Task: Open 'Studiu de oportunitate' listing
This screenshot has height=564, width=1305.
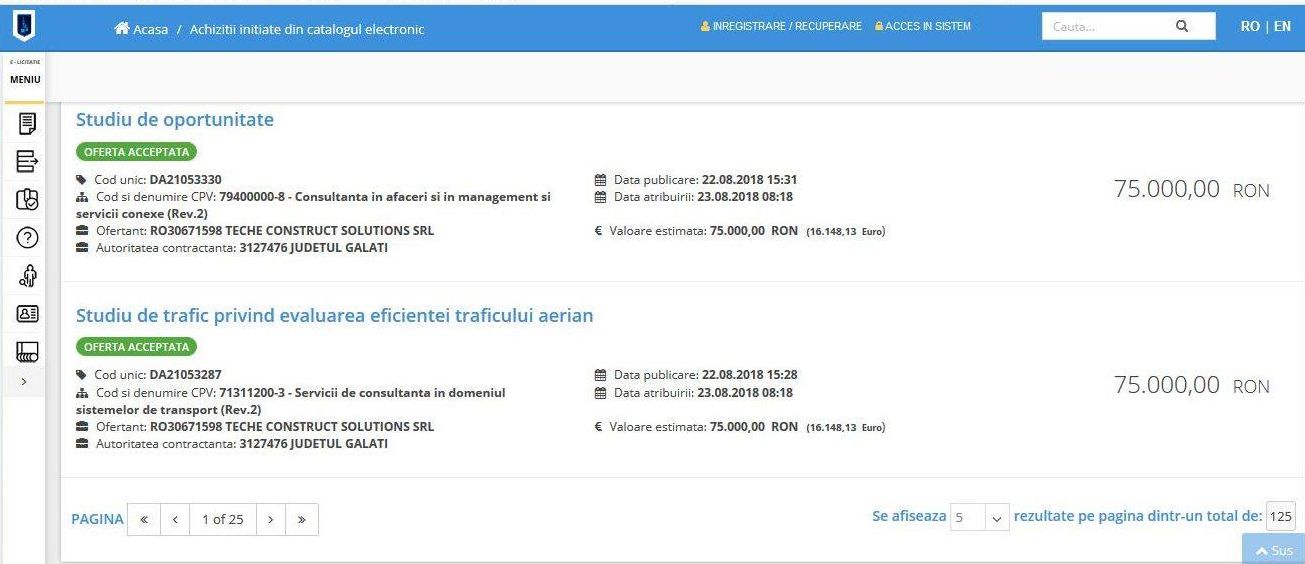Action: pyautogui.click(x=175, y=120)
